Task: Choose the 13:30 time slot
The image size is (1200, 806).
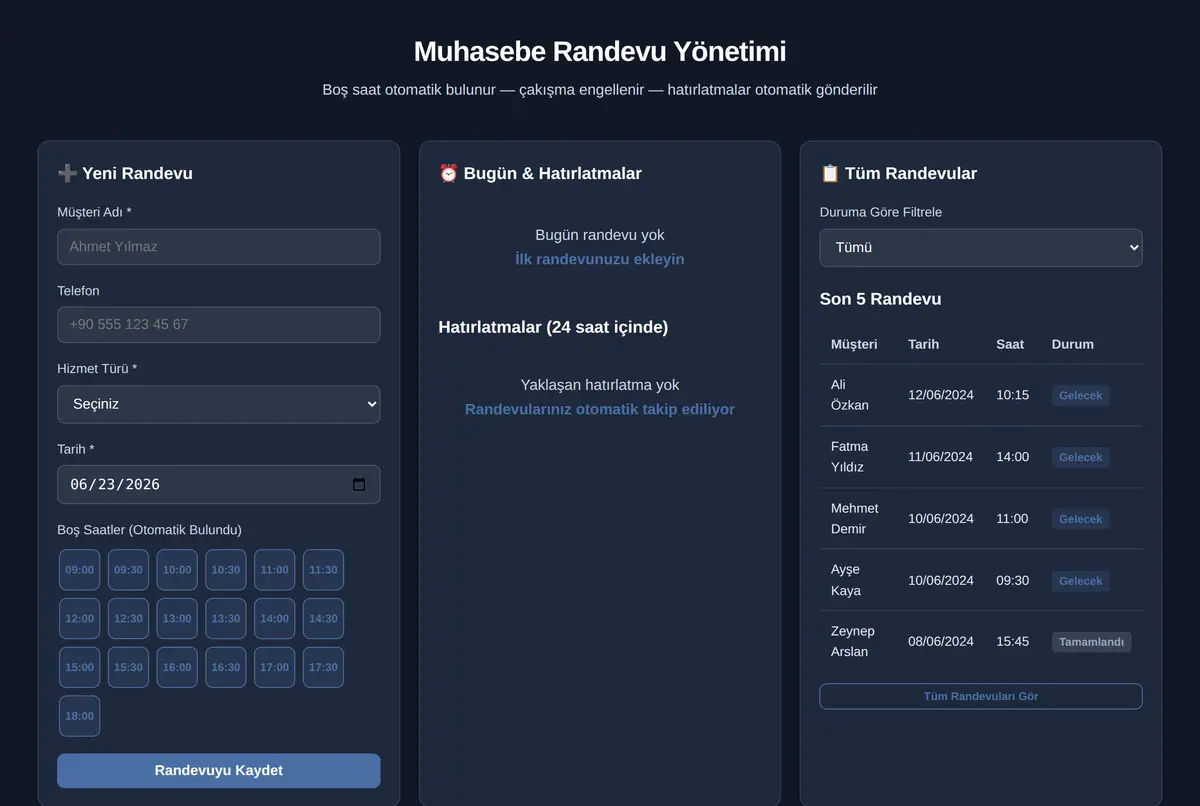Action: pos(226,619)
